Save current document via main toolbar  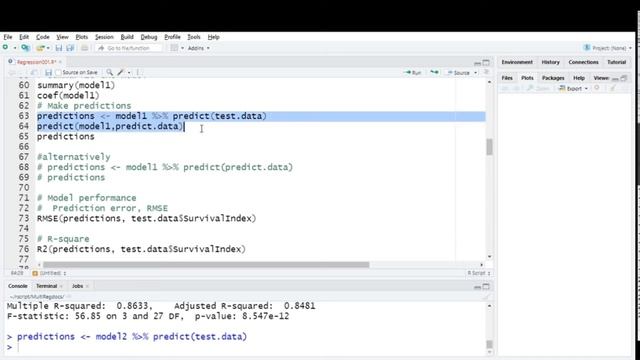59,48
